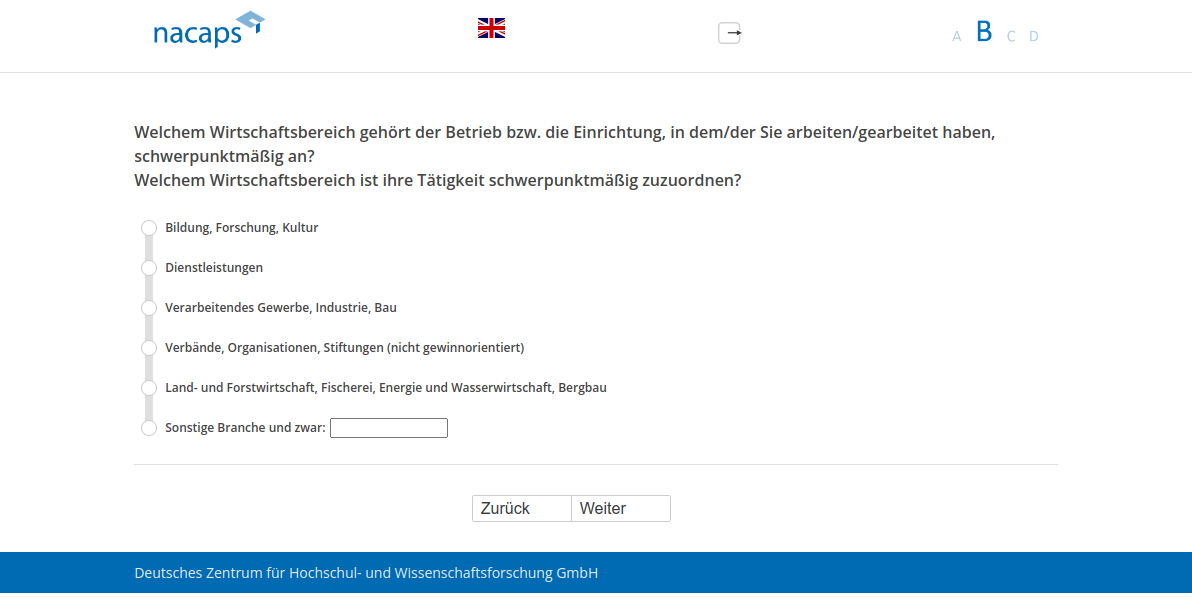Image resolution: width=1192 pixels, height=602 pixels.
Task: Pick Verbände, Organisationen, Stiftungen radio button
Action: pyautogui.click(x=149, y=348)
